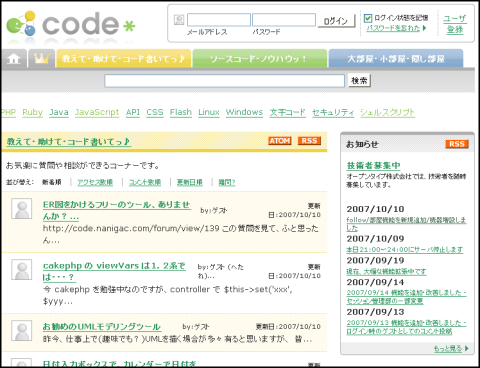Open the パスワードを忘れた link
480x368 pixels.
pos(393,28)
